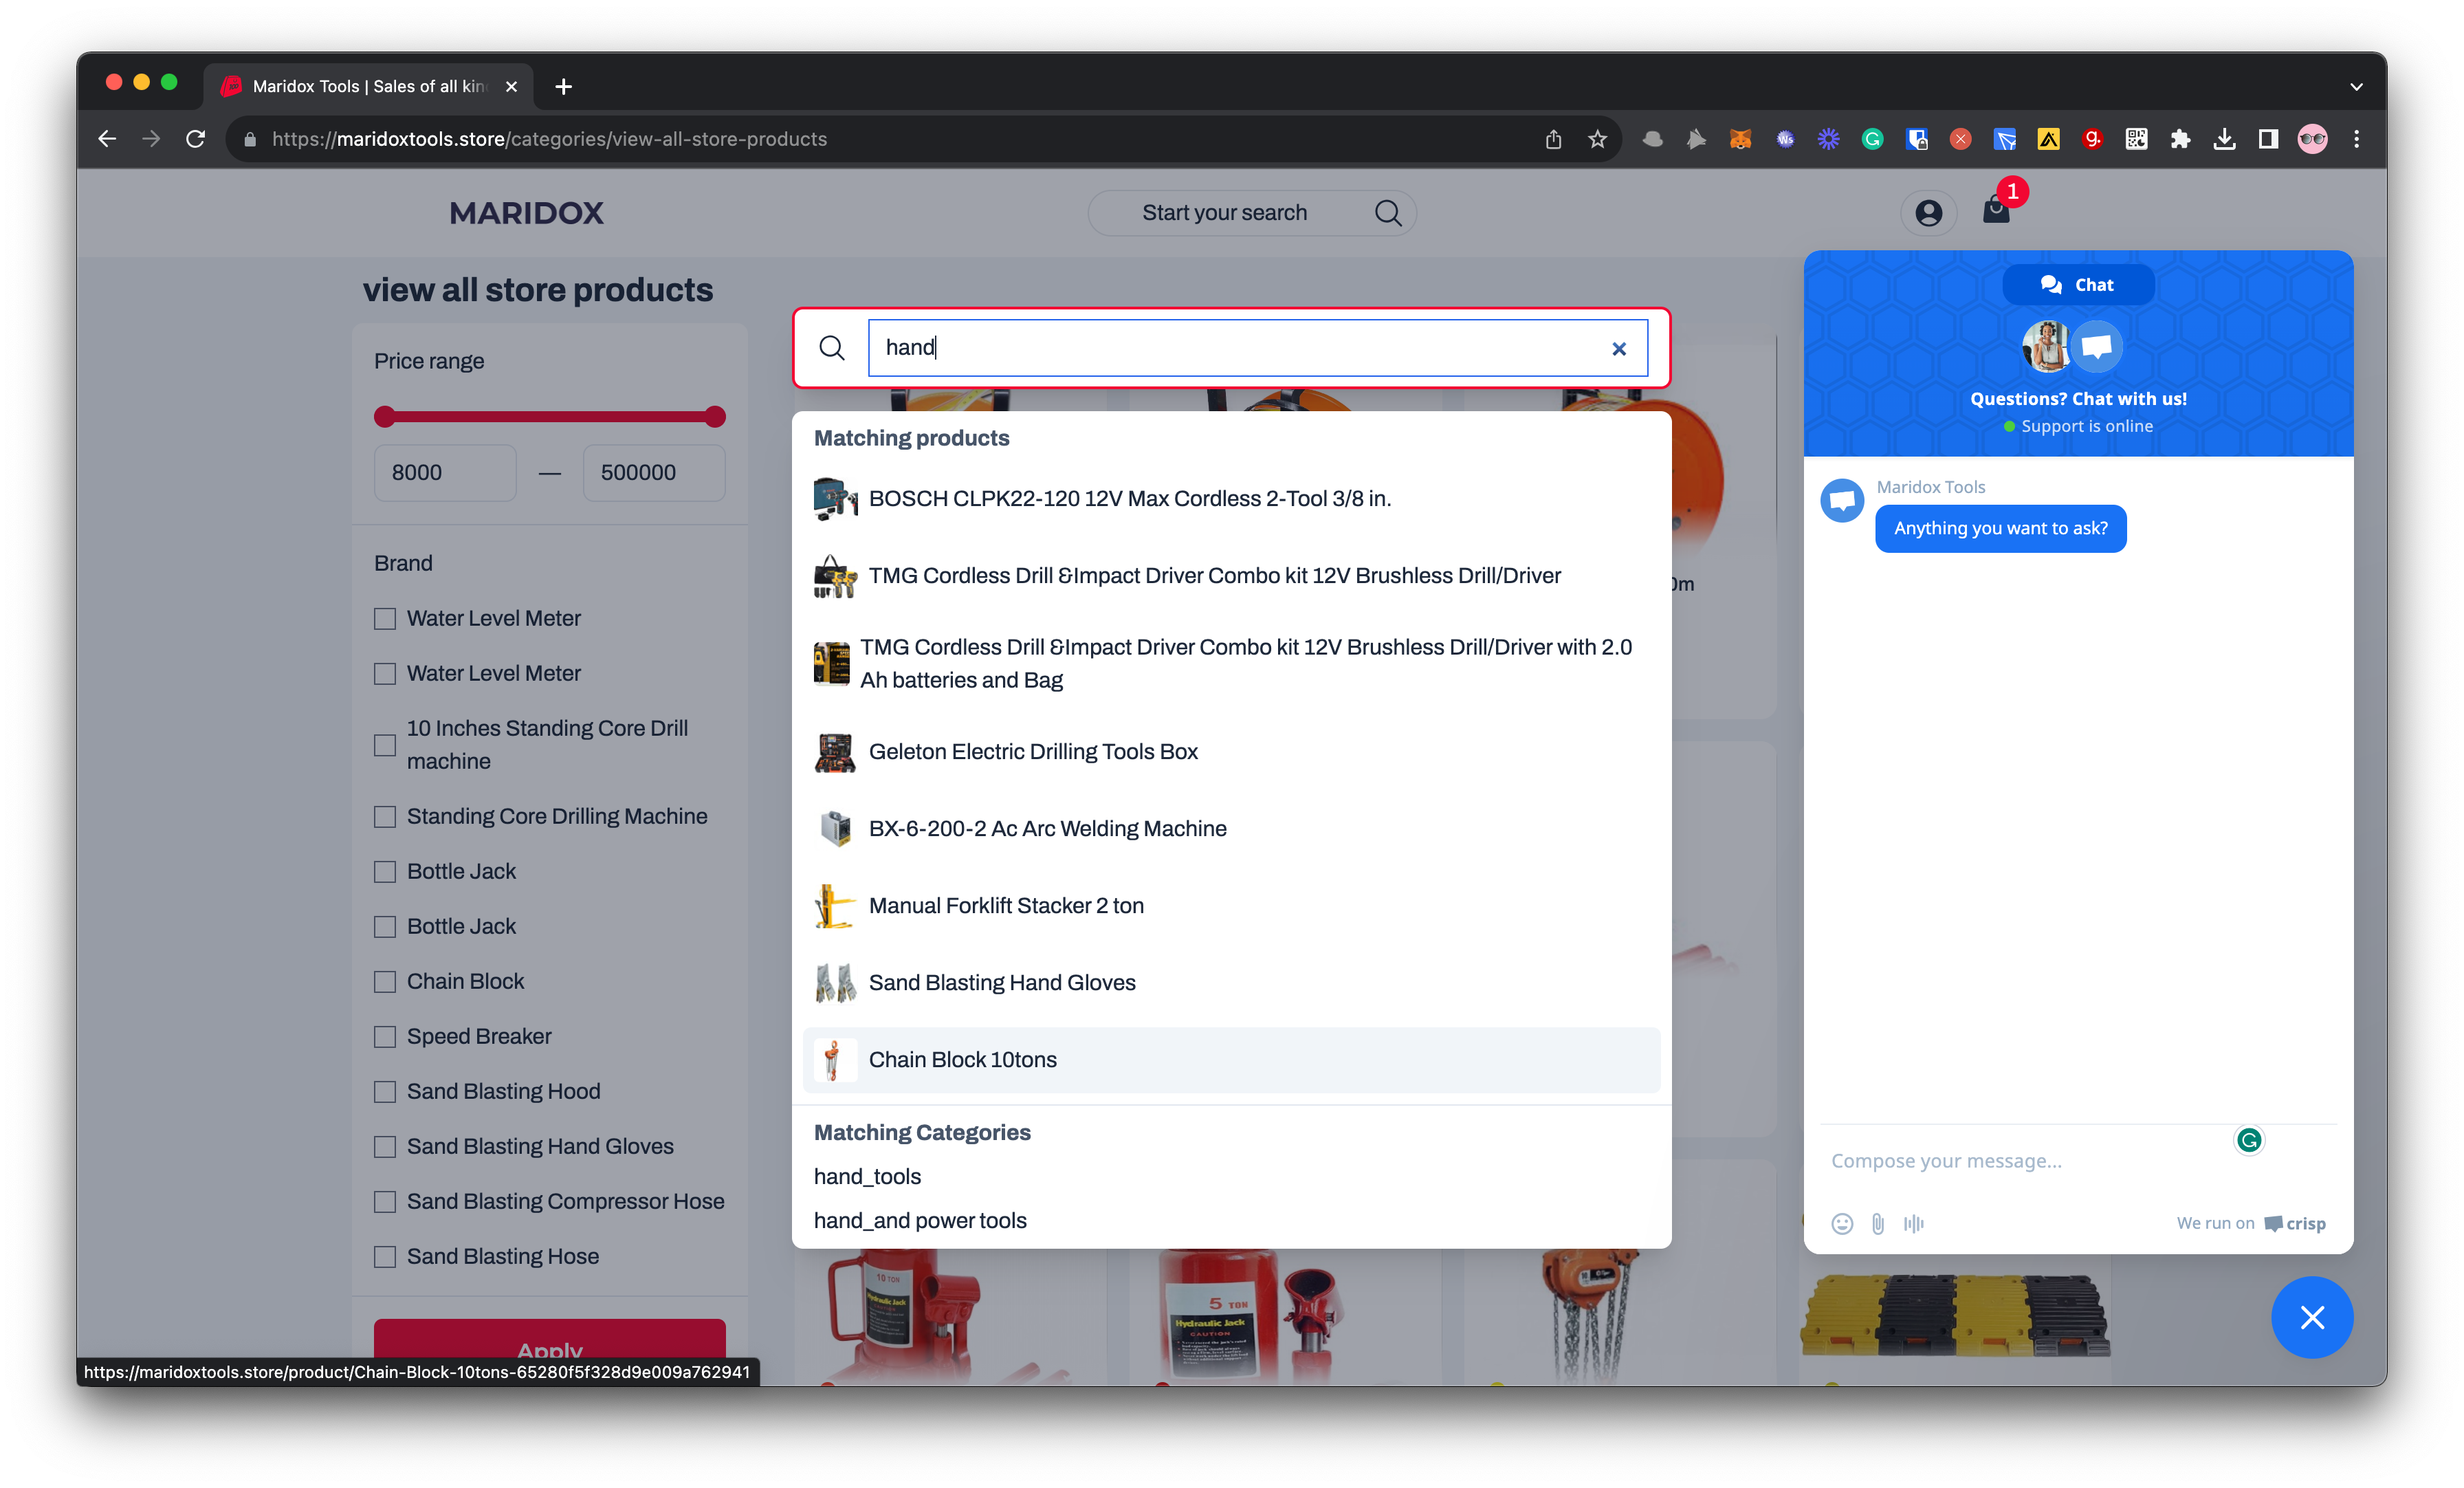
Task: Open the MetaMask fox extension
Action: pos(1740,139)
